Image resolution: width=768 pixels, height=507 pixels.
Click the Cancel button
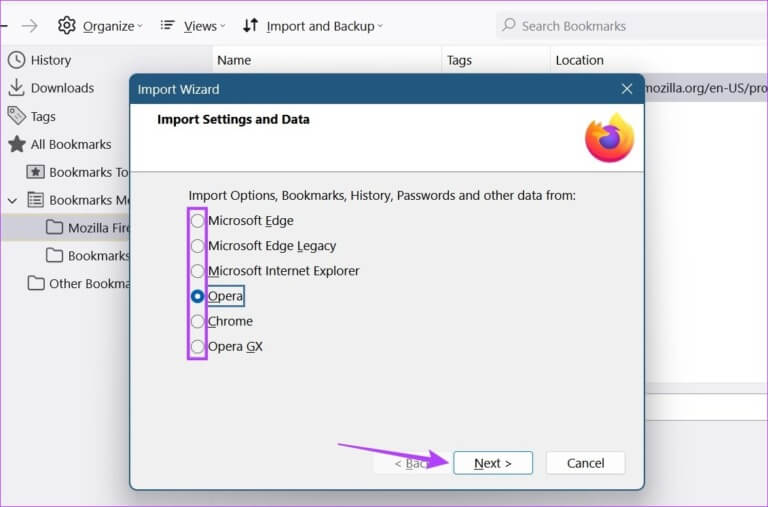pyautogui.click(x=585, y=463)
